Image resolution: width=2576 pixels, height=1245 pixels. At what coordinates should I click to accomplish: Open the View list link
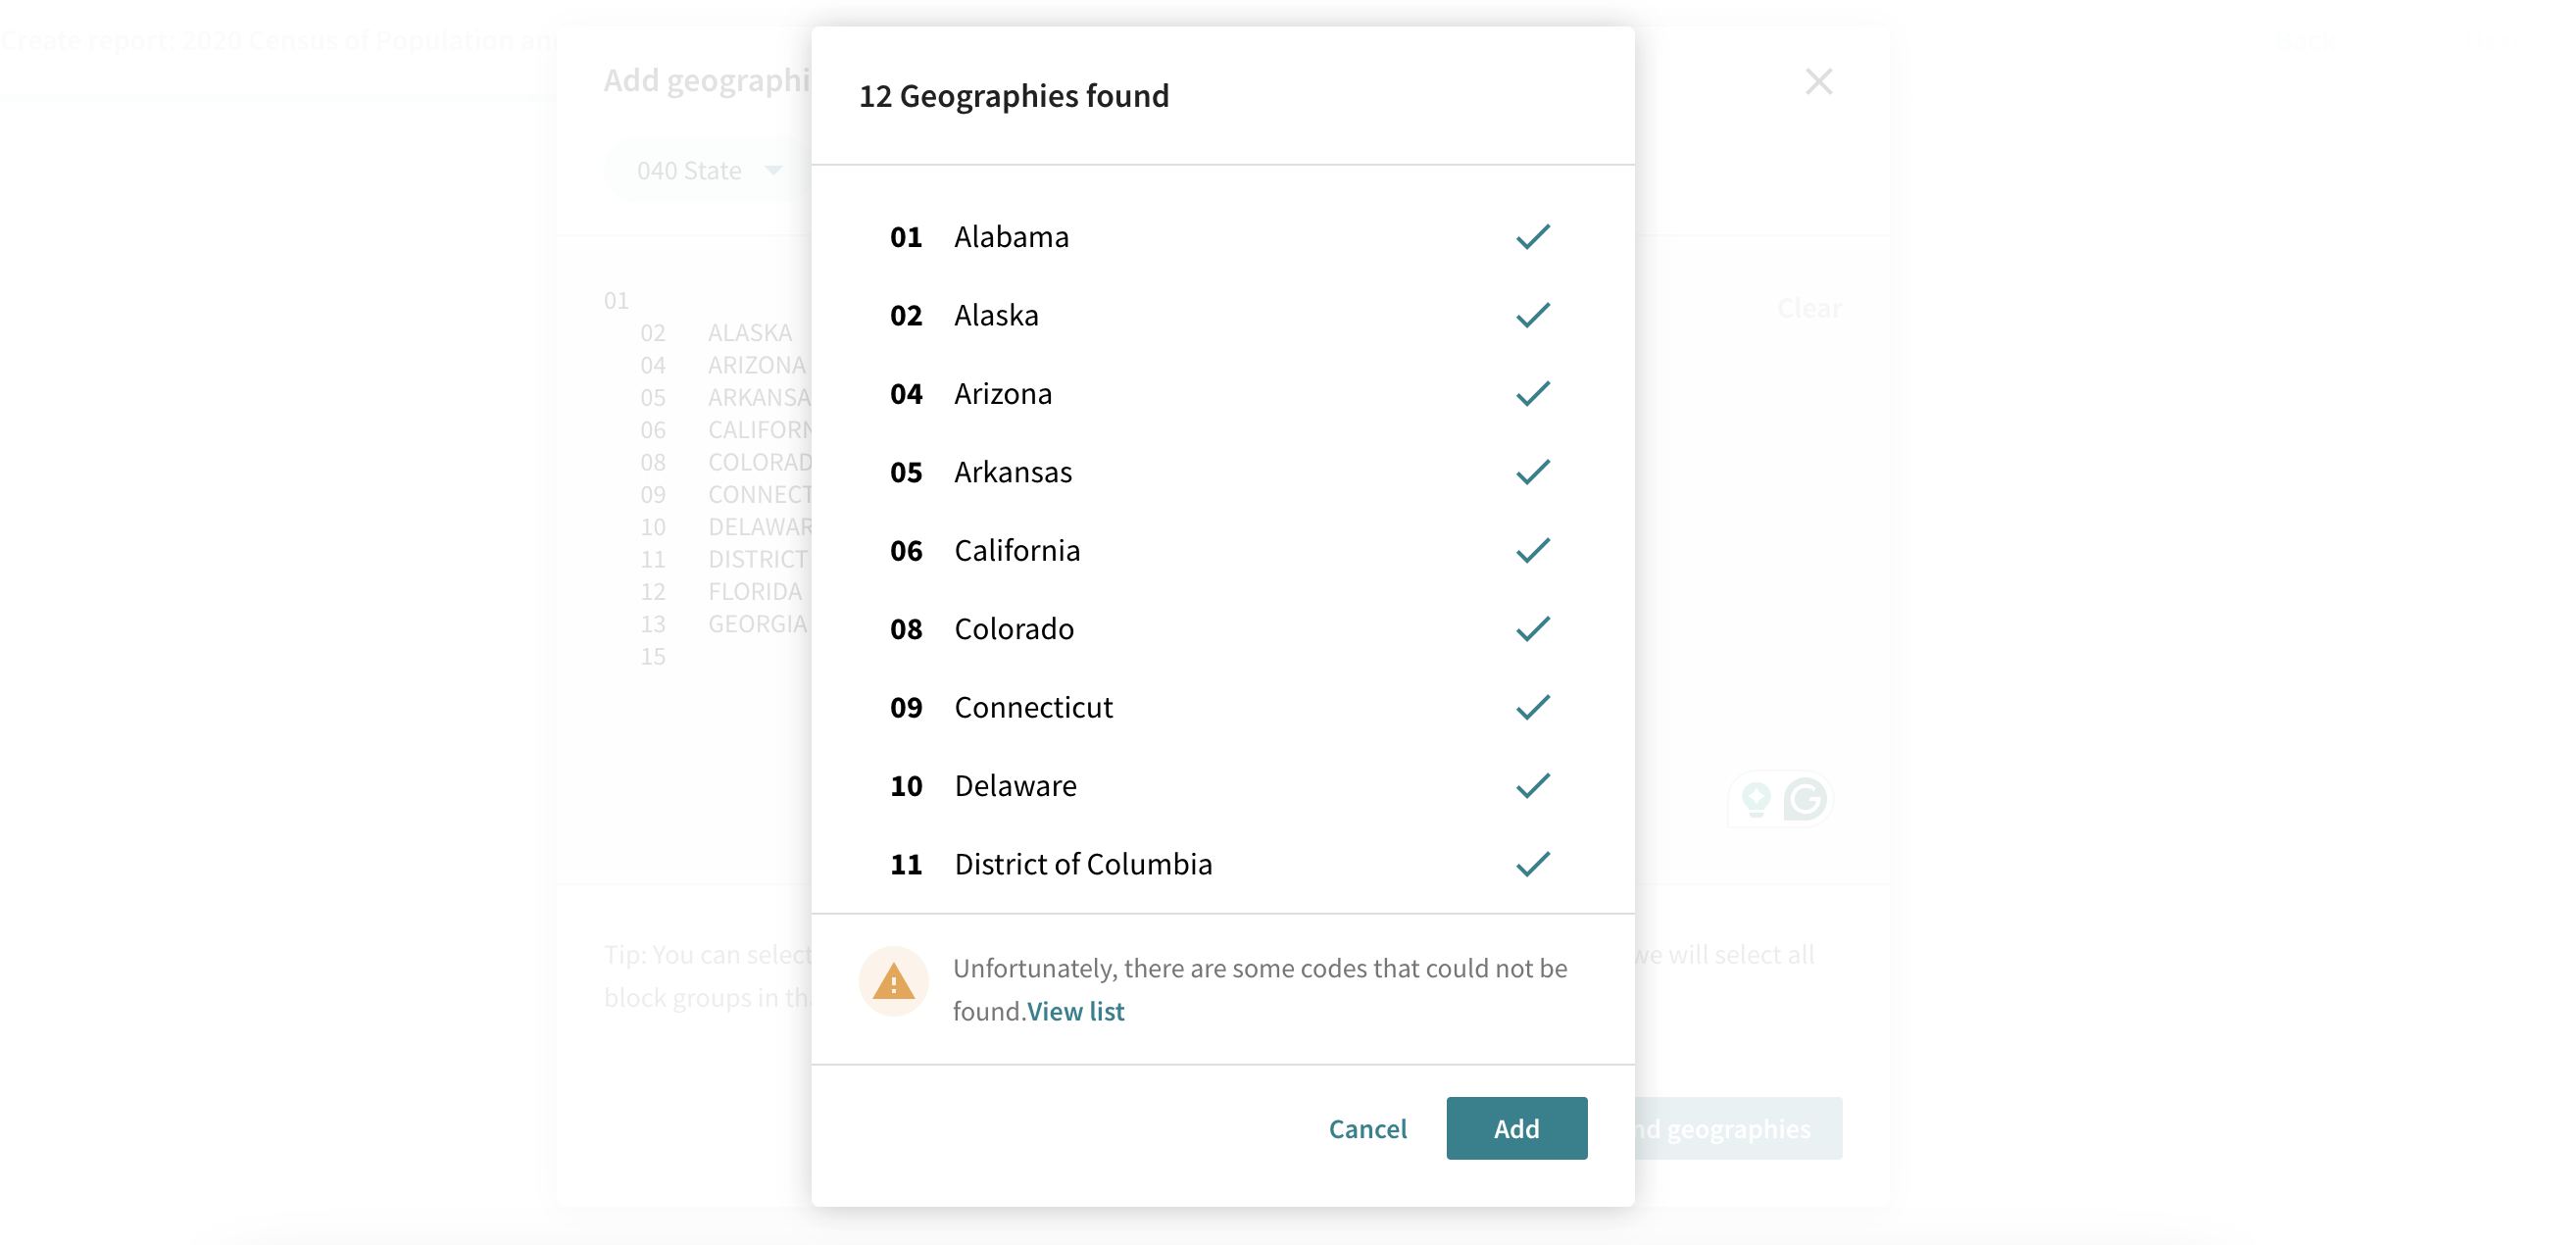[x=1075, y=1011]
